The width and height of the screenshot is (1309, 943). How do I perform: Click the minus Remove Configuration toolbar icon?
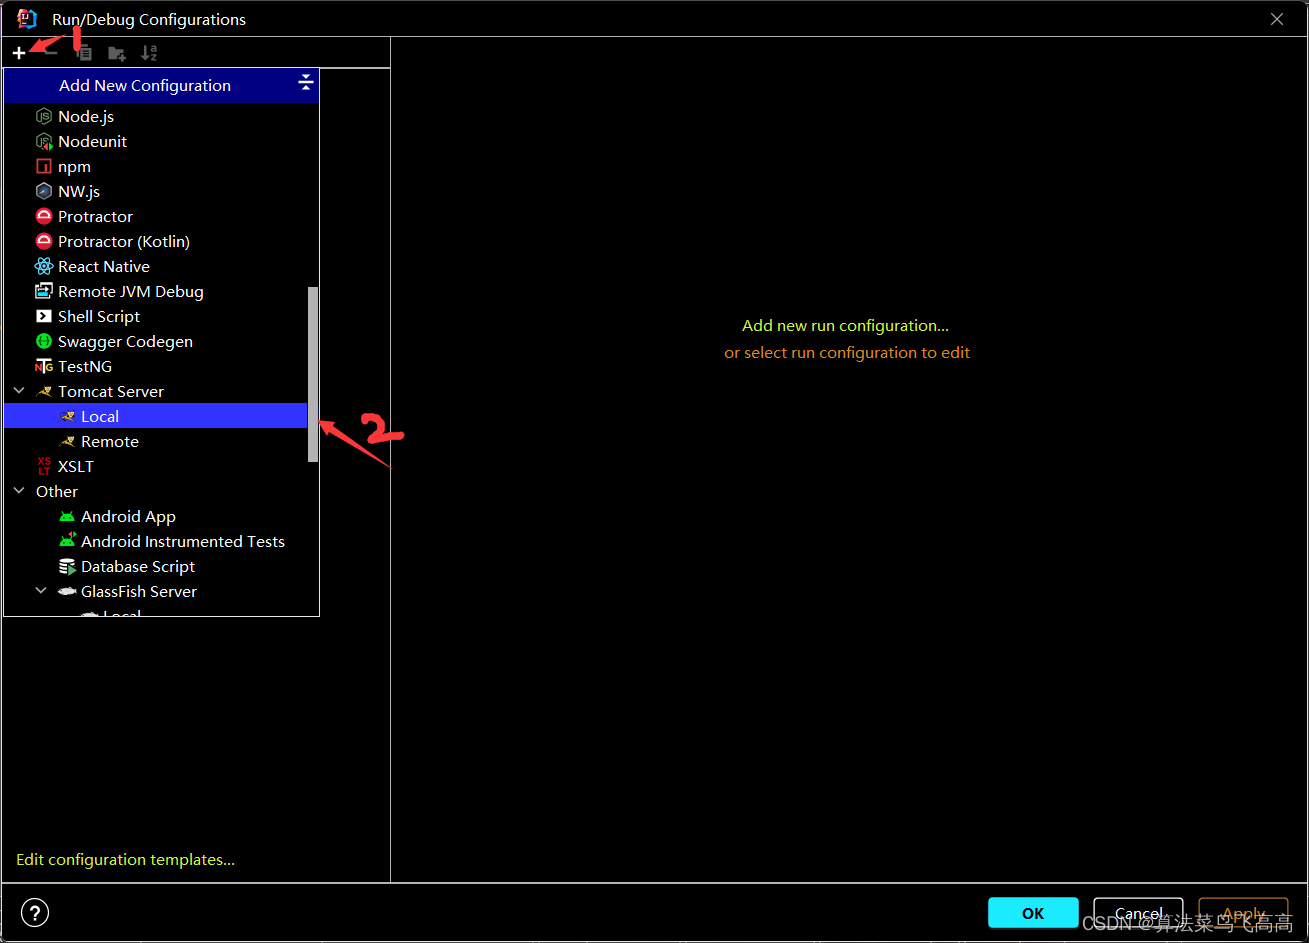(51, 53)
